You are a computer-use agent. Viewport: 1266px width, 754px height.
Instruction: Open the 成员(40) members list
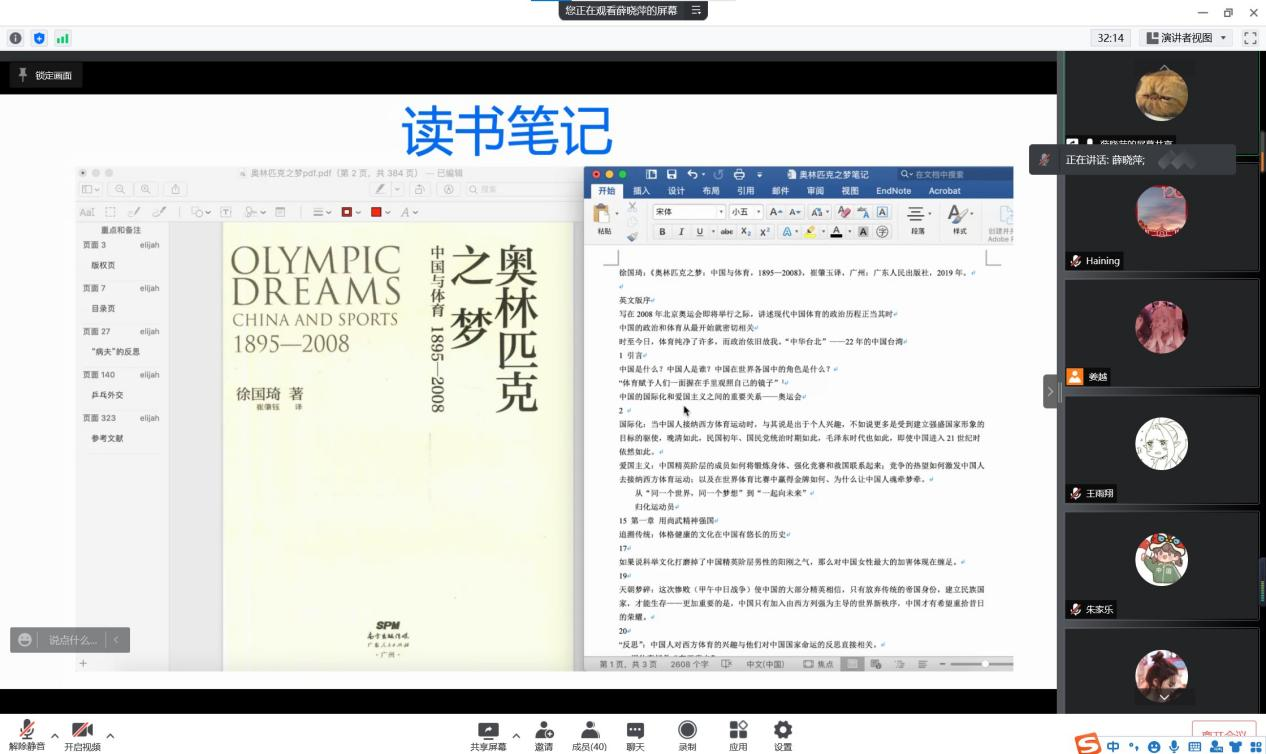click(x=589, y=730)
